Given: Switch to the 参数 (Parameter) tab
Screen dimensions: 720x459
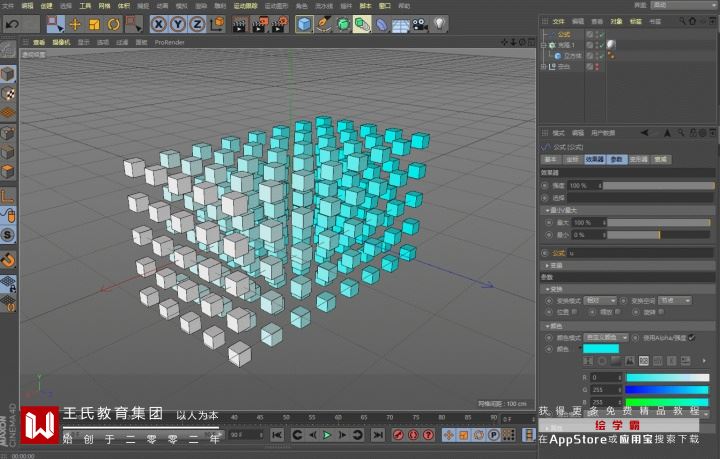Looking at the screenshot, I should tap(617, 159).
